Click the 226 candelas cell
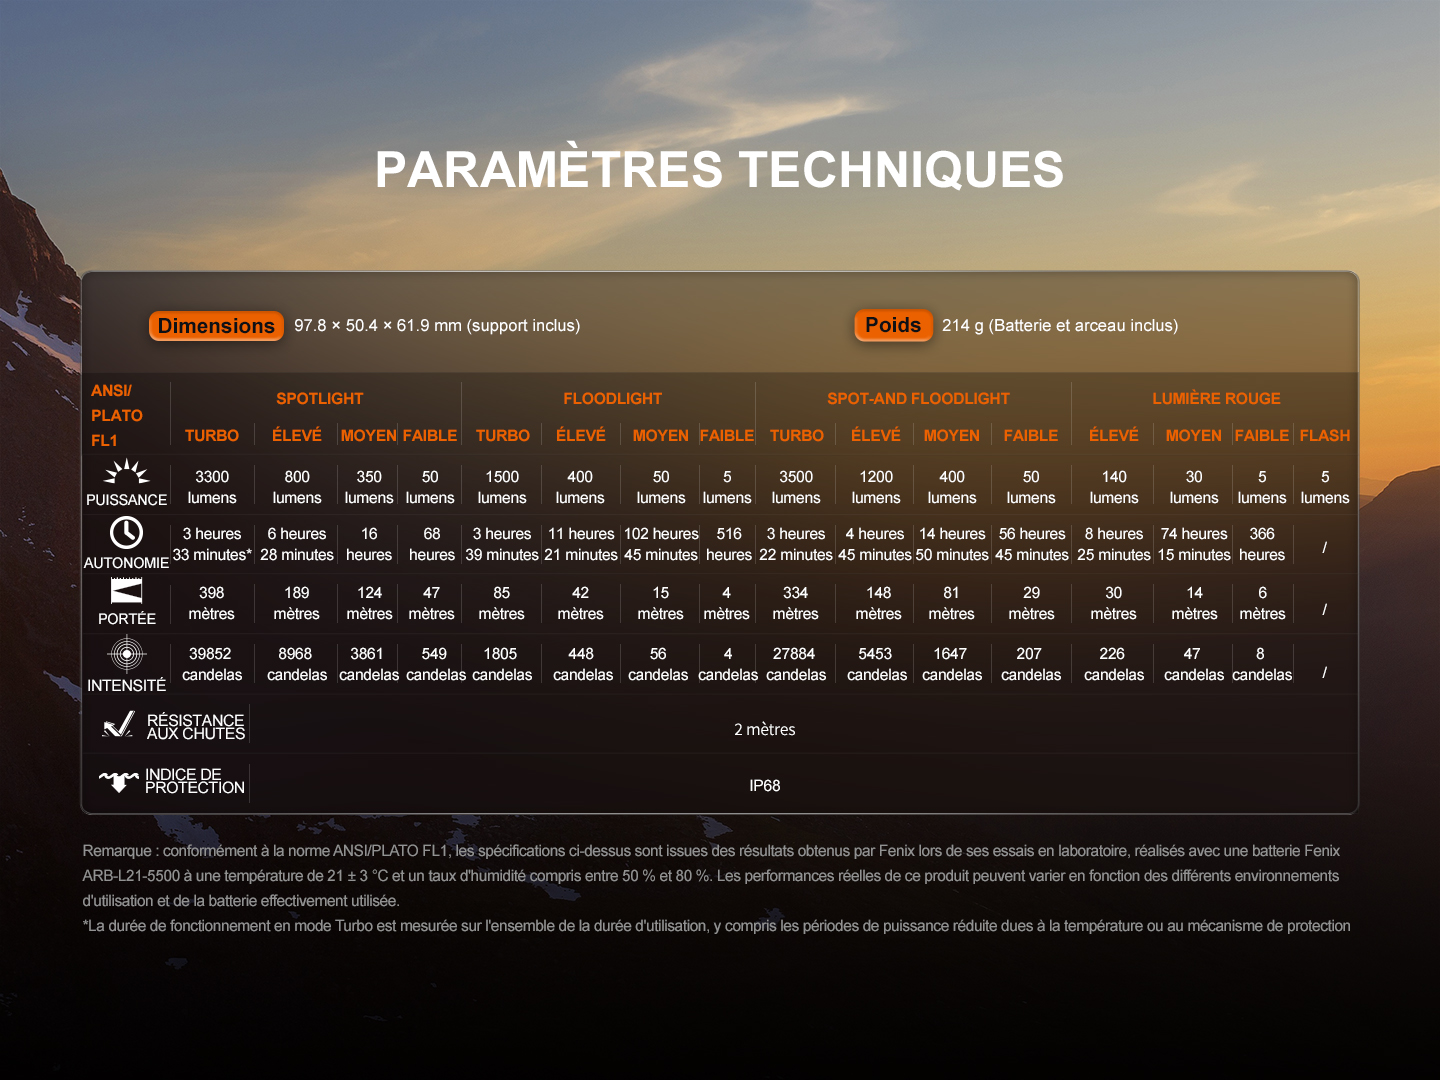The height and width of the screenshot is (1080, 1440). 1113,664
